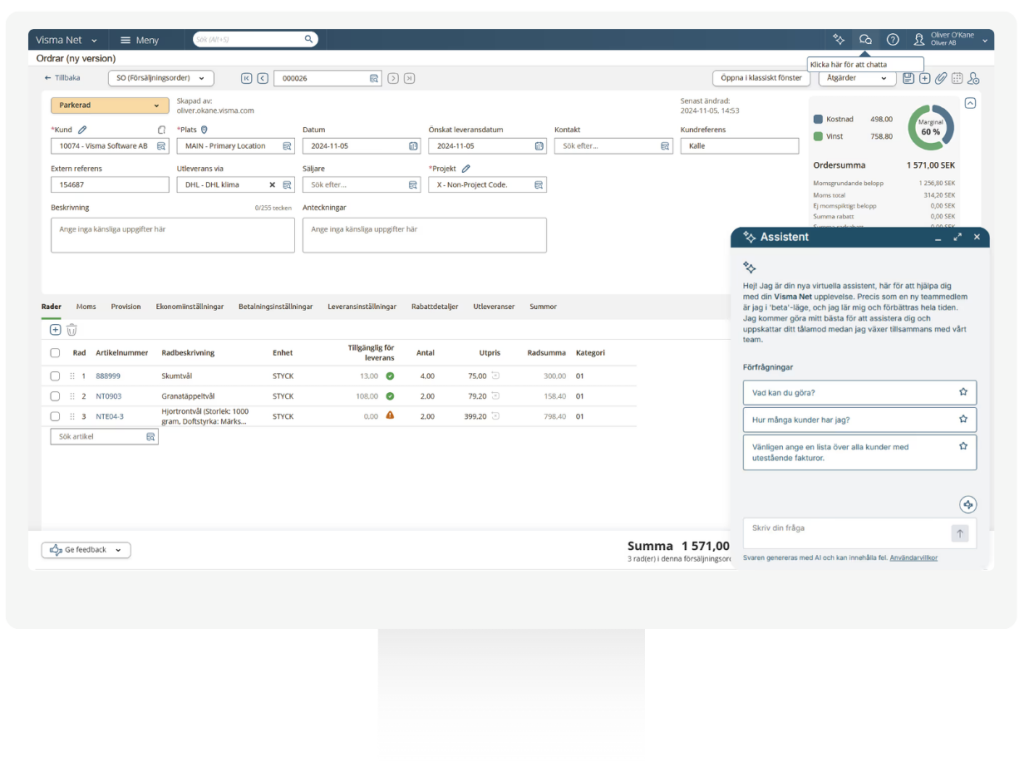Viewport: 1024px width, 771px height.
Task: Open the Leveransinställningar tab
Action: click(362, 307)
